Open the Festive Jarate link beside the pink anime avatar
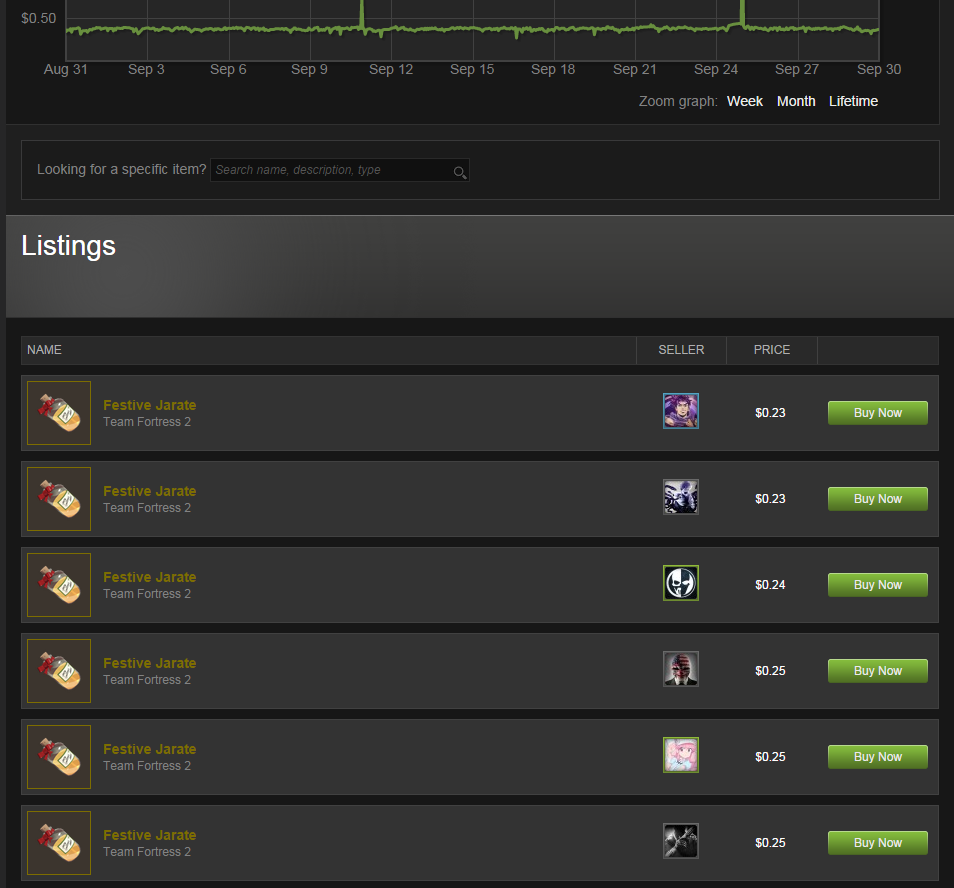954x888 pixels. [150, 749]
